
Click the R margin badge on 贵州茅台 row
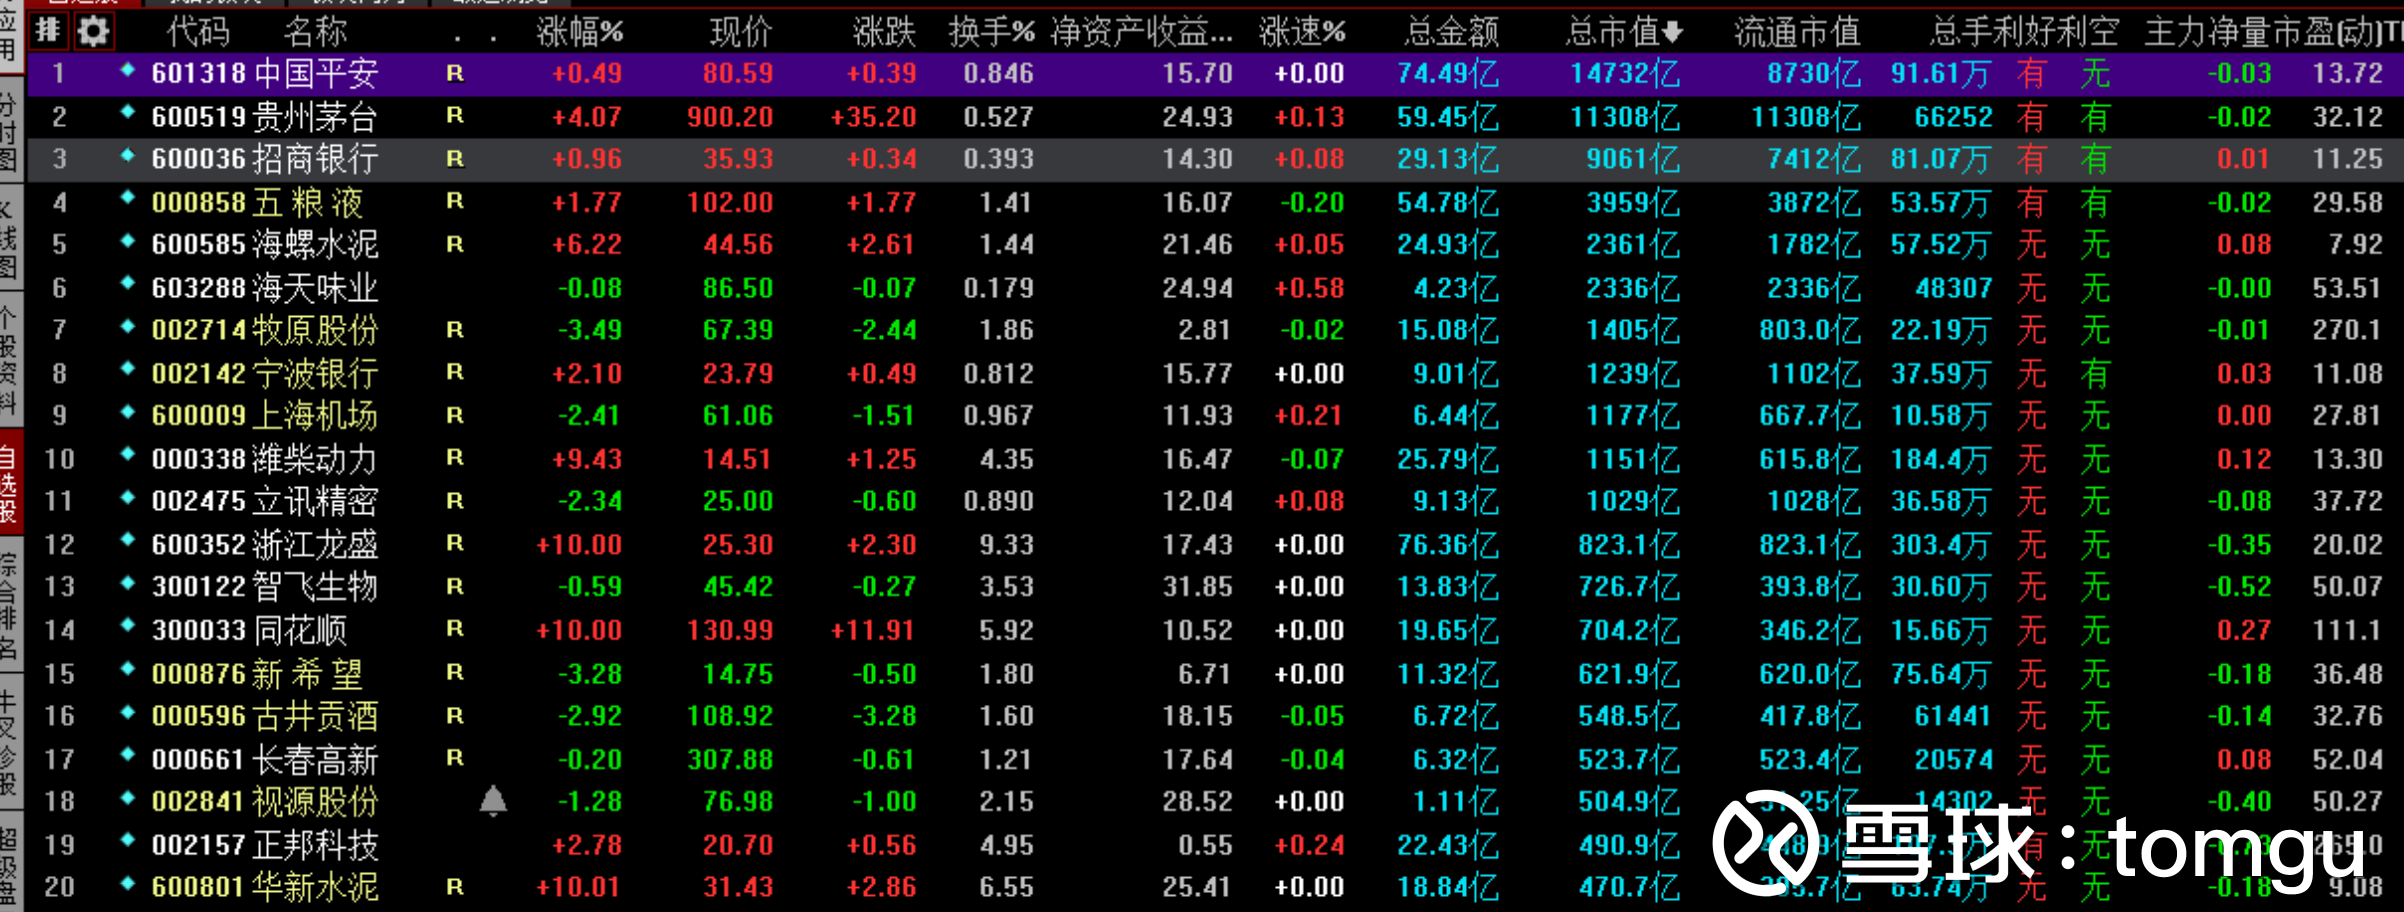coord(455,116)
